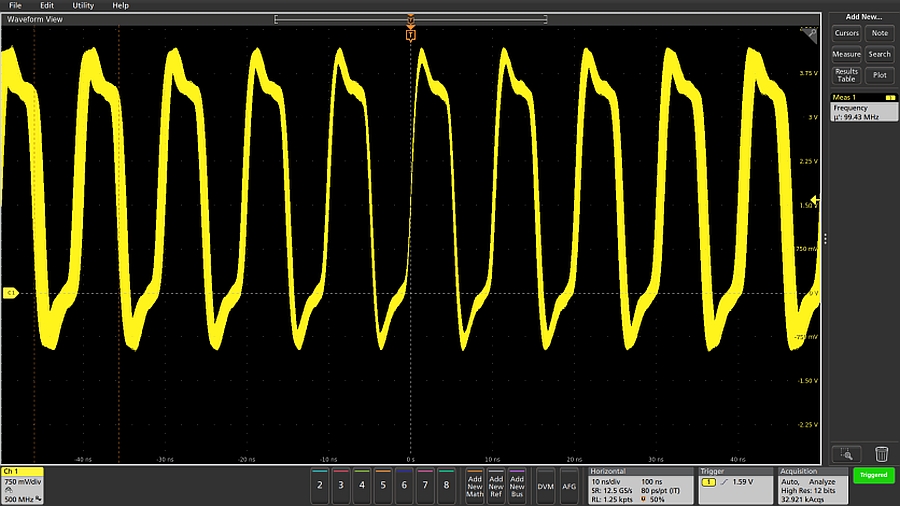Turn on channel 2
This screenshot has width=900, height=506.
pyautogui.click(x=319, y=484)
